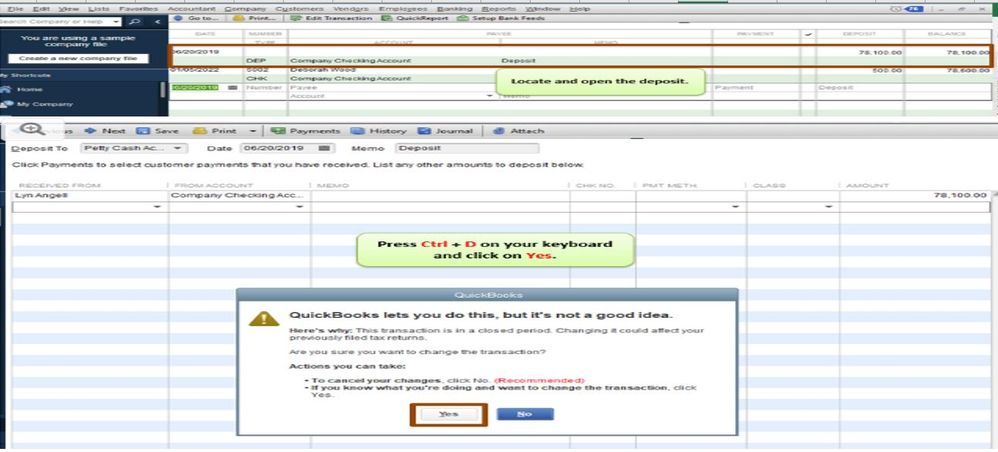Print the deposit from toolbar
The height and width of the screenshot is (452, 998).
[217, 131]
